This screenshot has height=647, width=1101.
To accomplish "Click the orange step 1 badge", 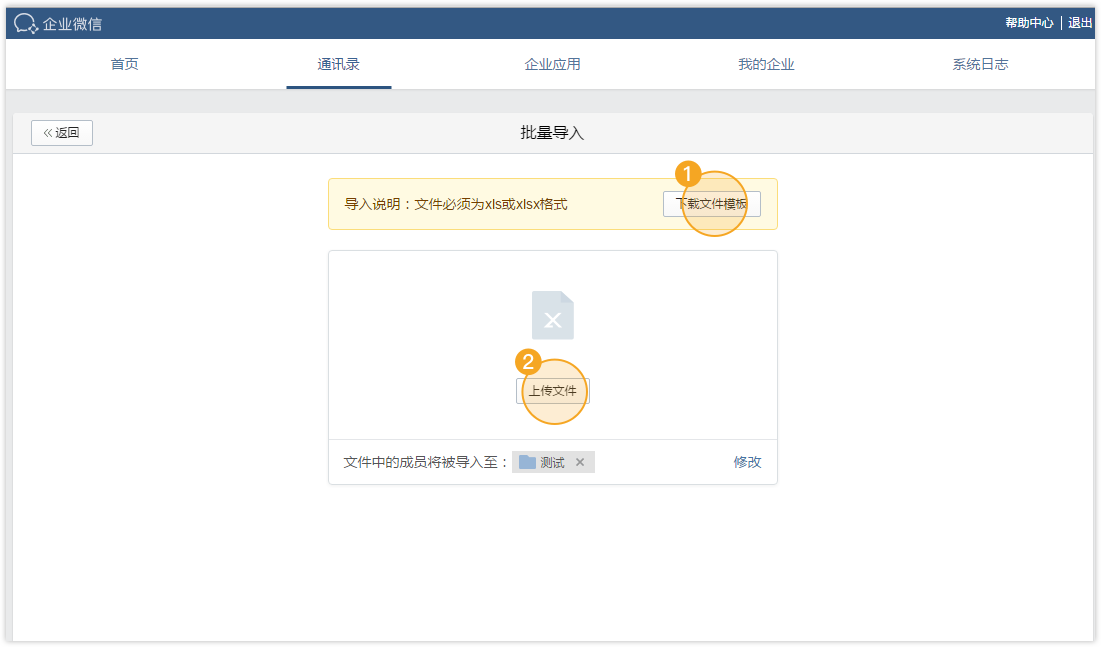I will (x=687, y=174).
